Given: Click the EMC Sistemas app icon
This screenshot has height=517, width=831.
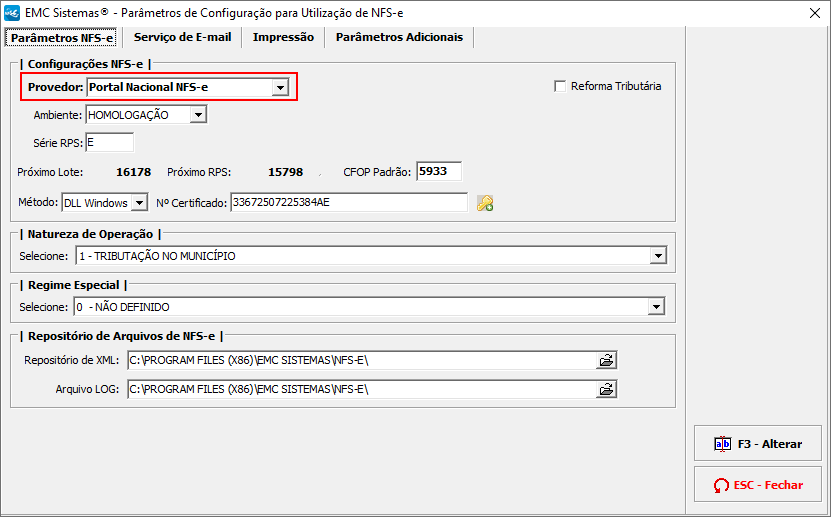Looking at the screenshot, I should [x=12, y=13].
